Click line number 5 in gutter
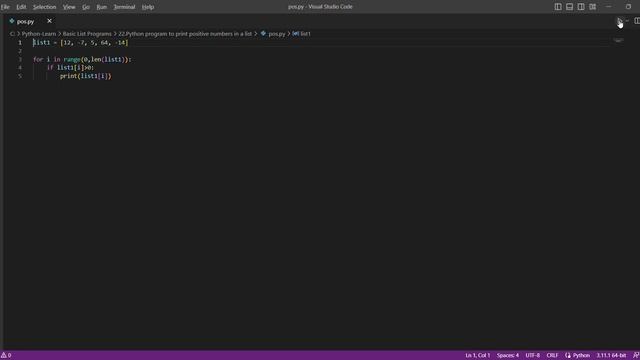 click(x=20, y=76)
